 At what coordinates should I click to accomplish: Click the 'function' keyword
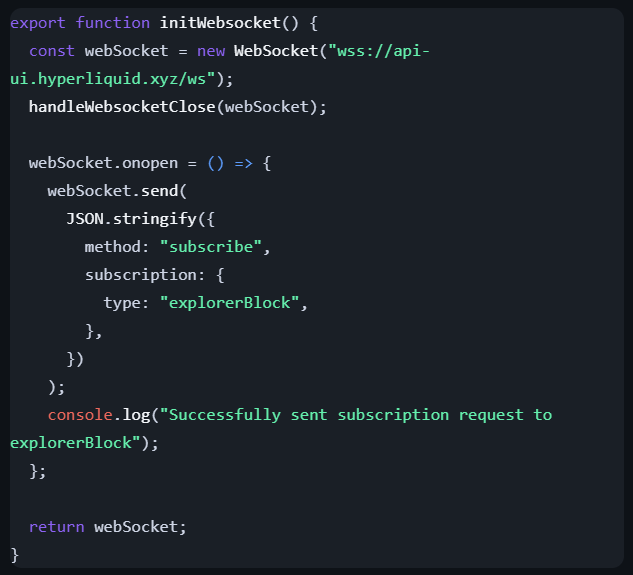(113, 23)
